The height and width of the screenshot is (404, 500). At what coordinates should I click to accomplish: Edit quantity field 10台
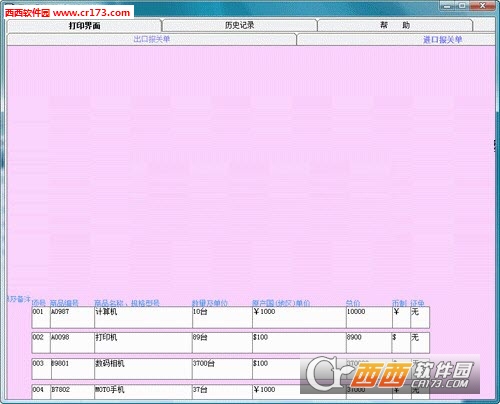click(222, 317)
